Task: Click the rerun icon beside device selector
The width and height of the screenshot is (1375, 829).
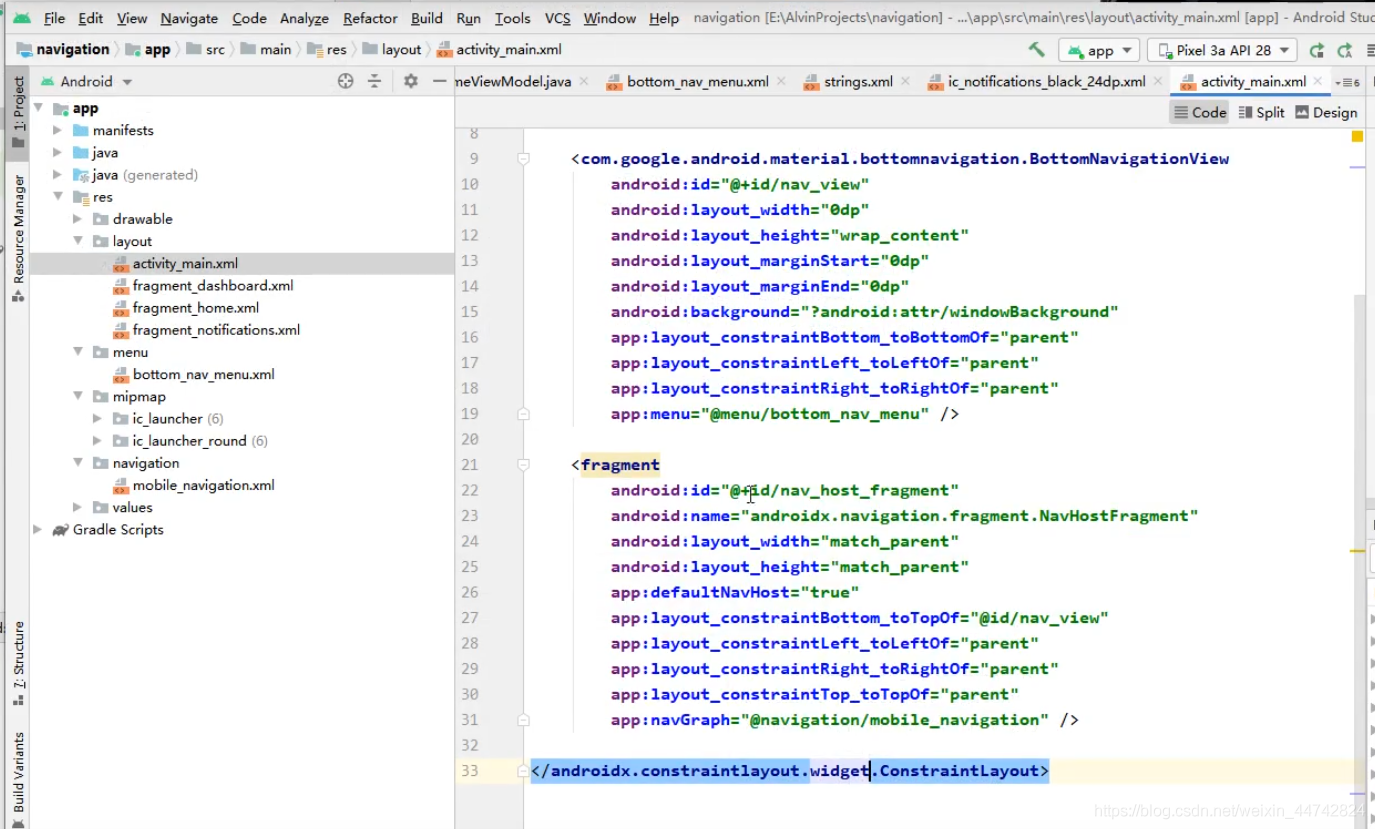Action: point(1317,50)
